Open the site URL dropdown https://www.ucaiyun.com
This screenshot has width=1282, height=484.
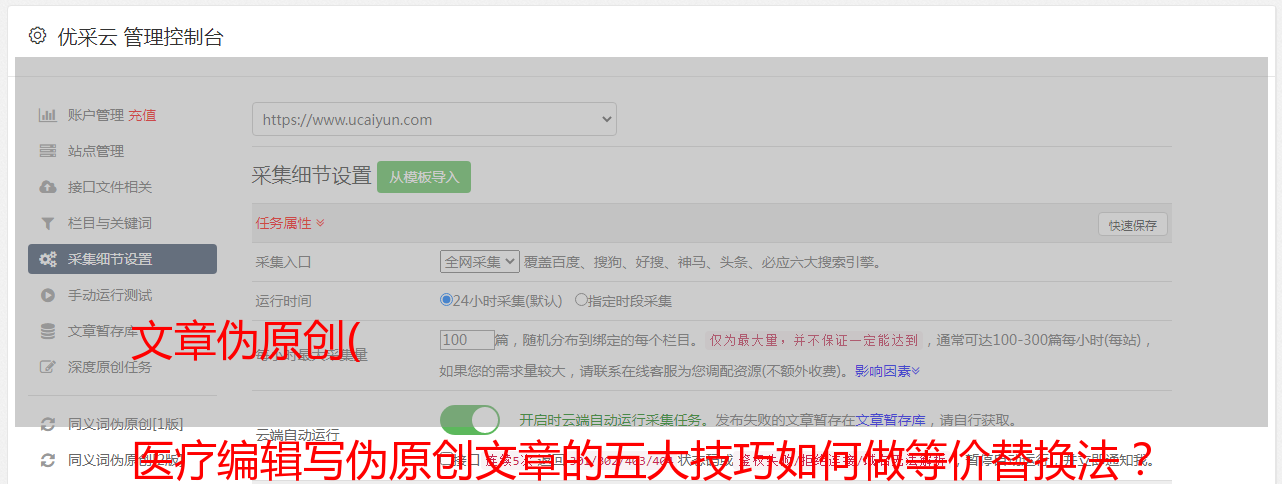[x=434, y=119]
